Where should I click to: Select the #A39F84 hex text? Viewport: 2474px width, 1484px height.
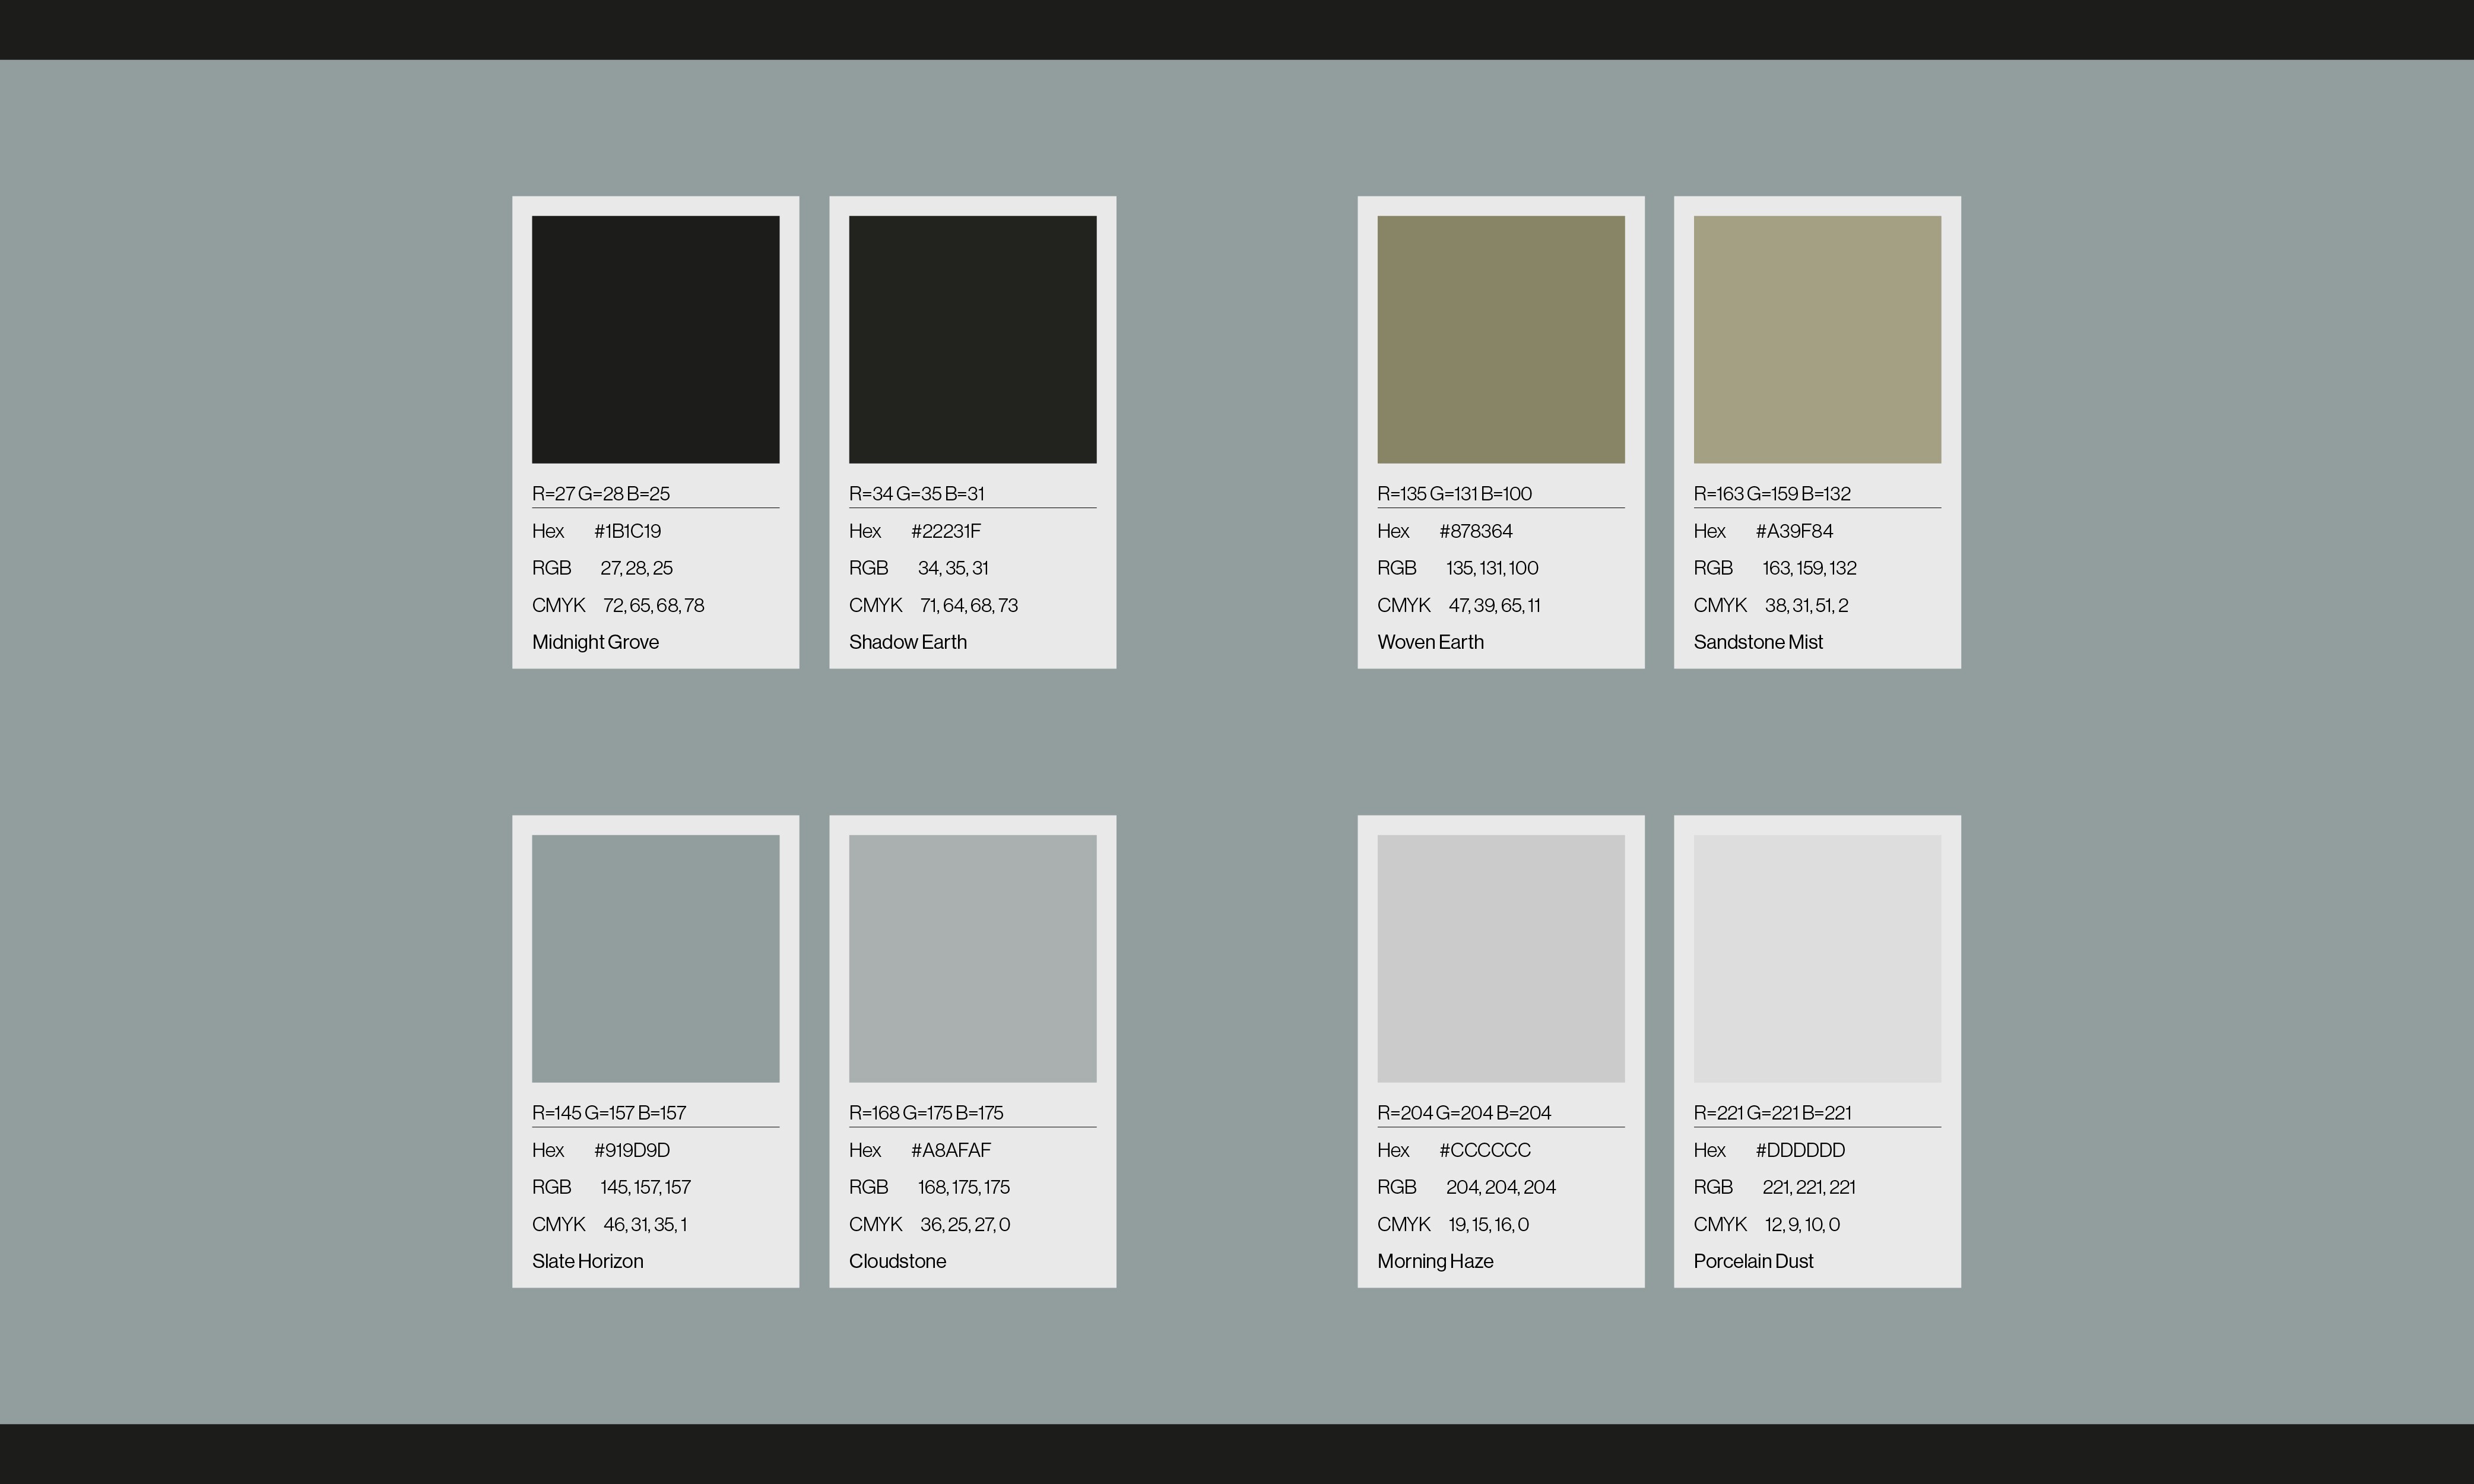[1793, 531]
